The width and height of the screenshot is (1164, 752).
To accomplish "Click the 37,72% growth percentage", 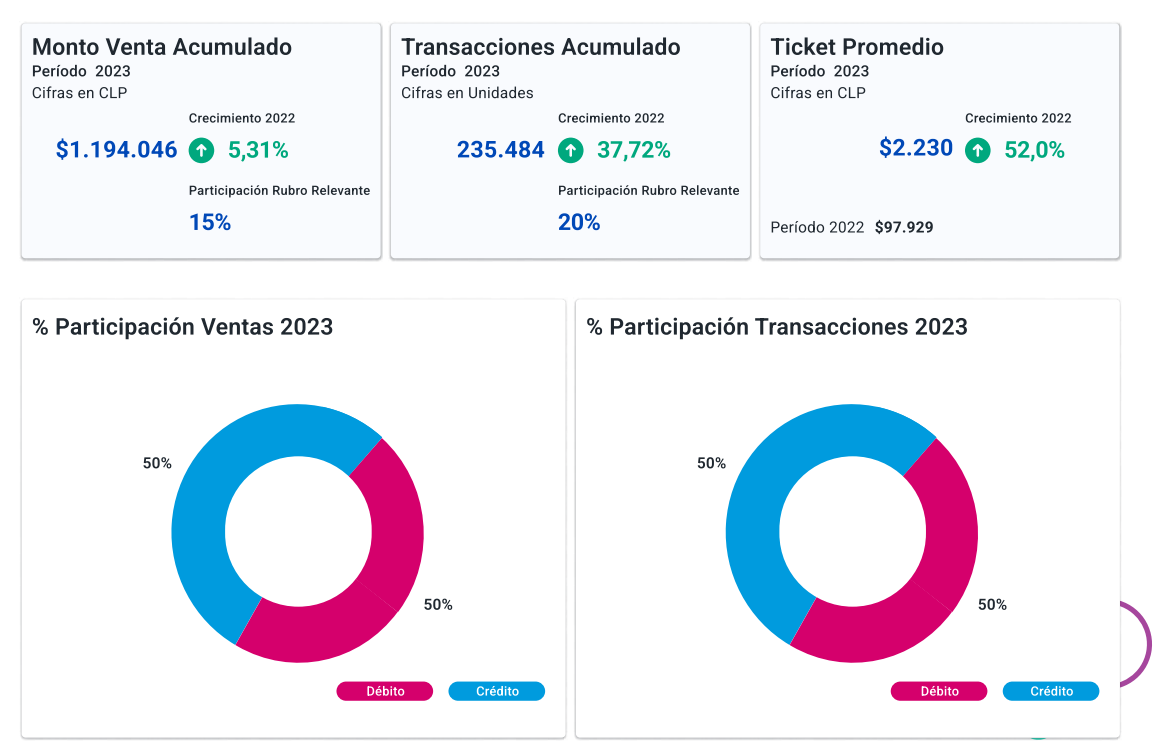I will point(634,151).
